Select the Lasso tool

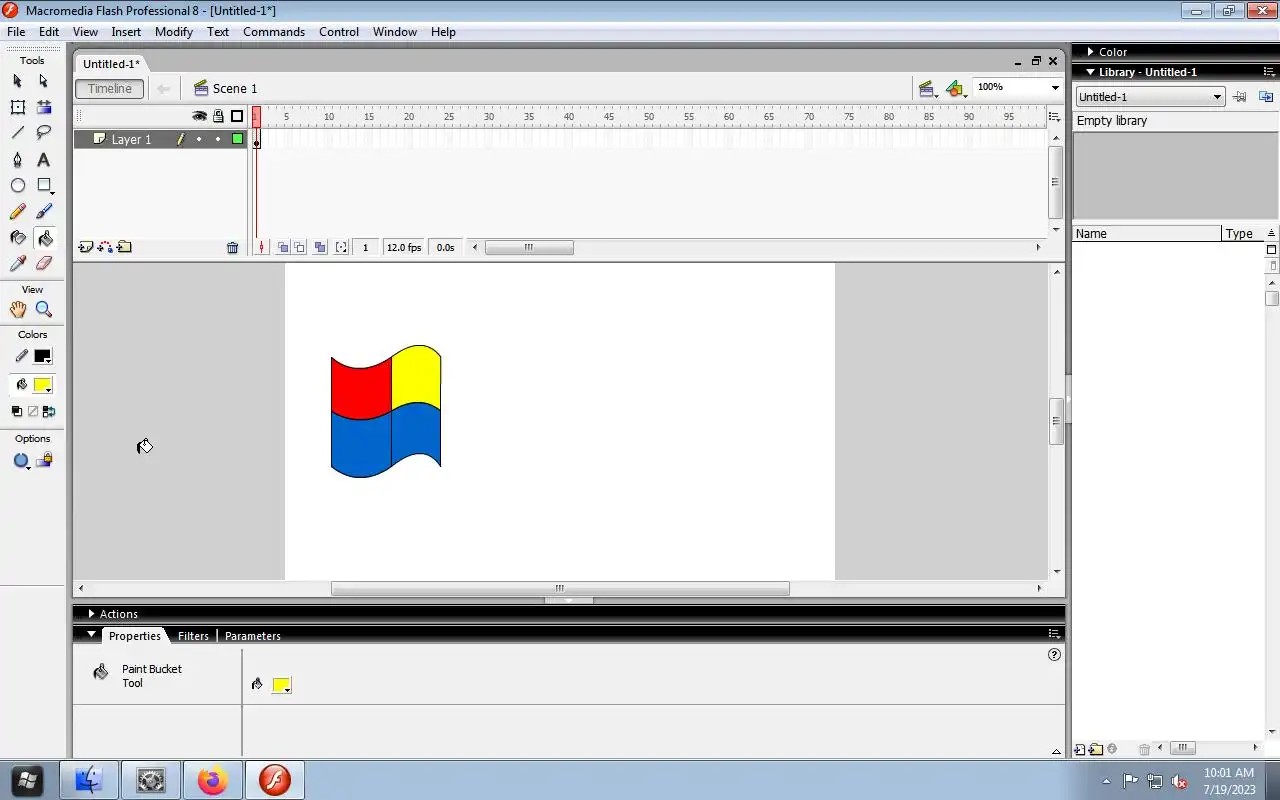coord(43,133)
